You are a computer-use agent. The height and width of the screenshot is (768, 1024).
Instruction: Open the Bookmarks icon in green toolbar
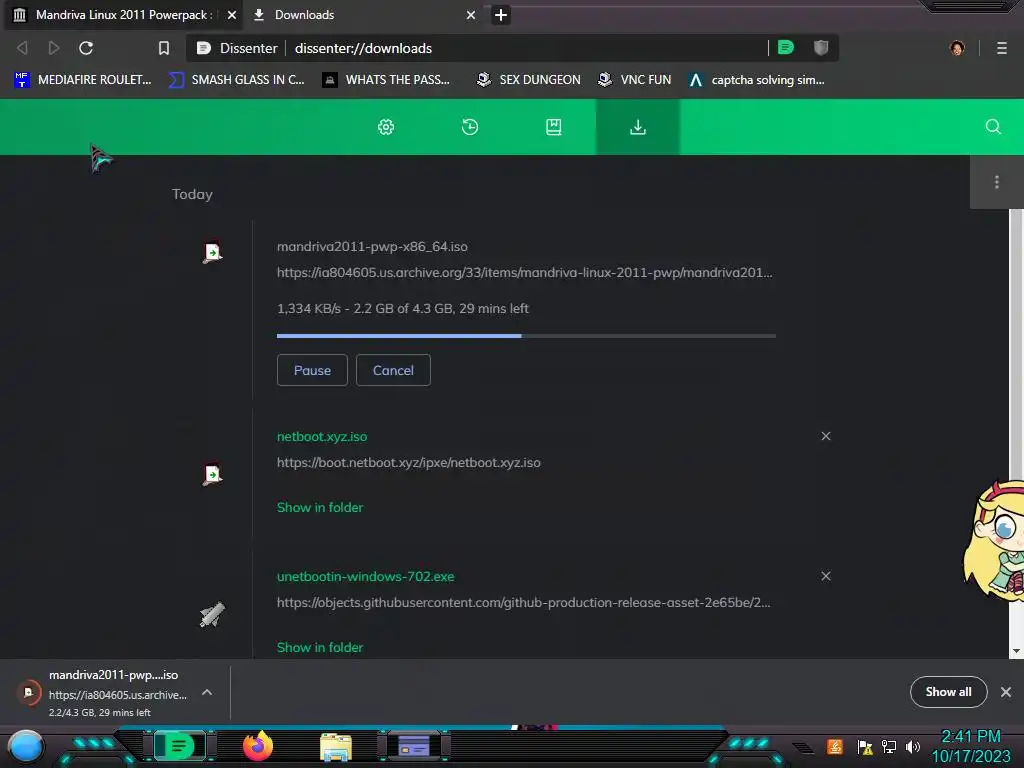click(553, 127)
